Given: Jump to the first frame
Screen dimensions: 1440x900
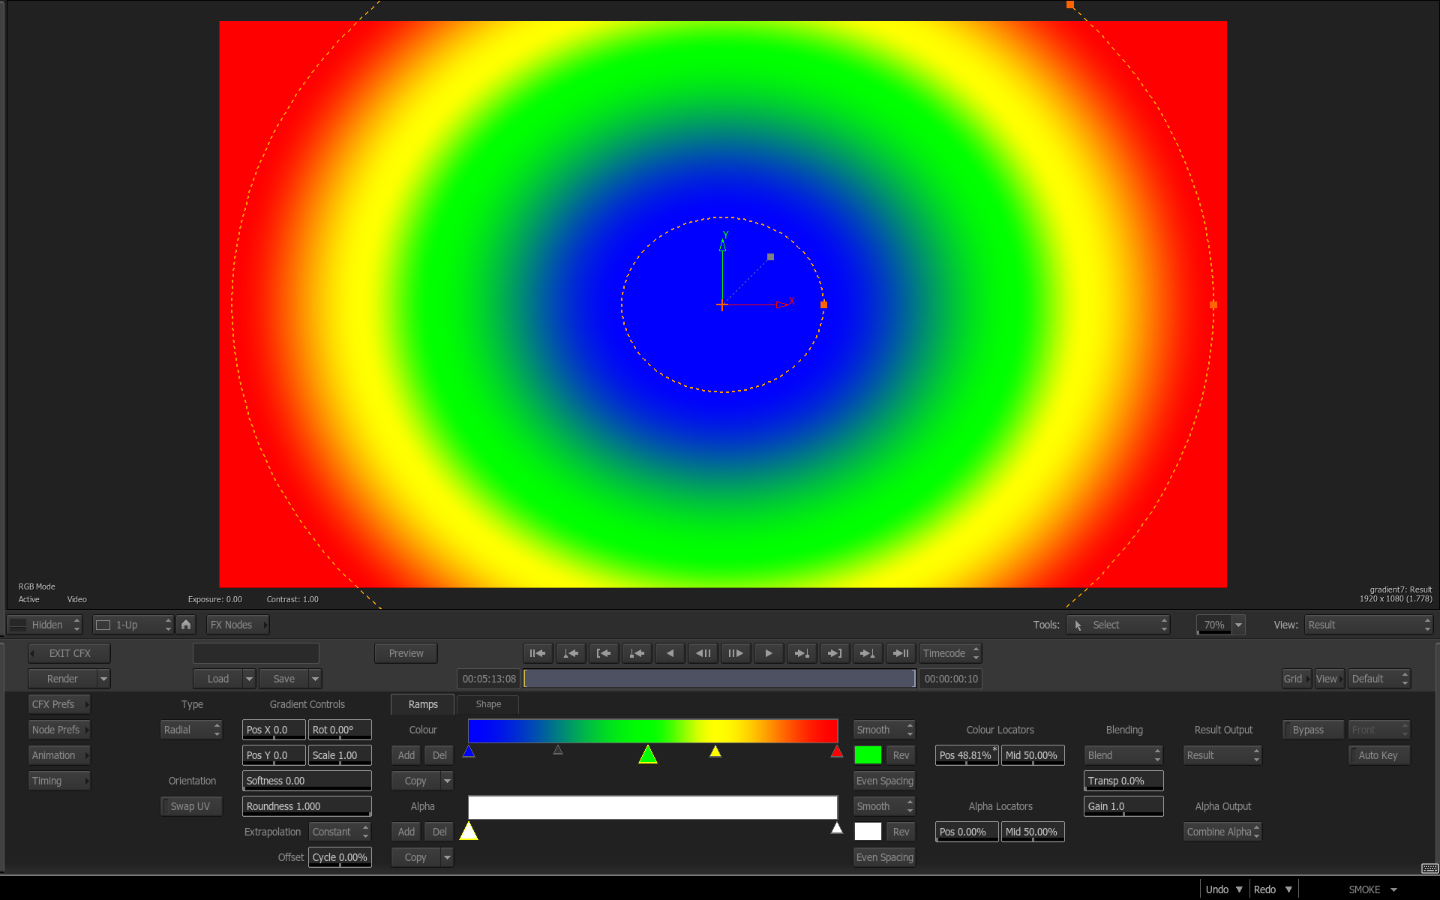Looking at the screenshot, I should pyautogui.click(x=537, y=653).
